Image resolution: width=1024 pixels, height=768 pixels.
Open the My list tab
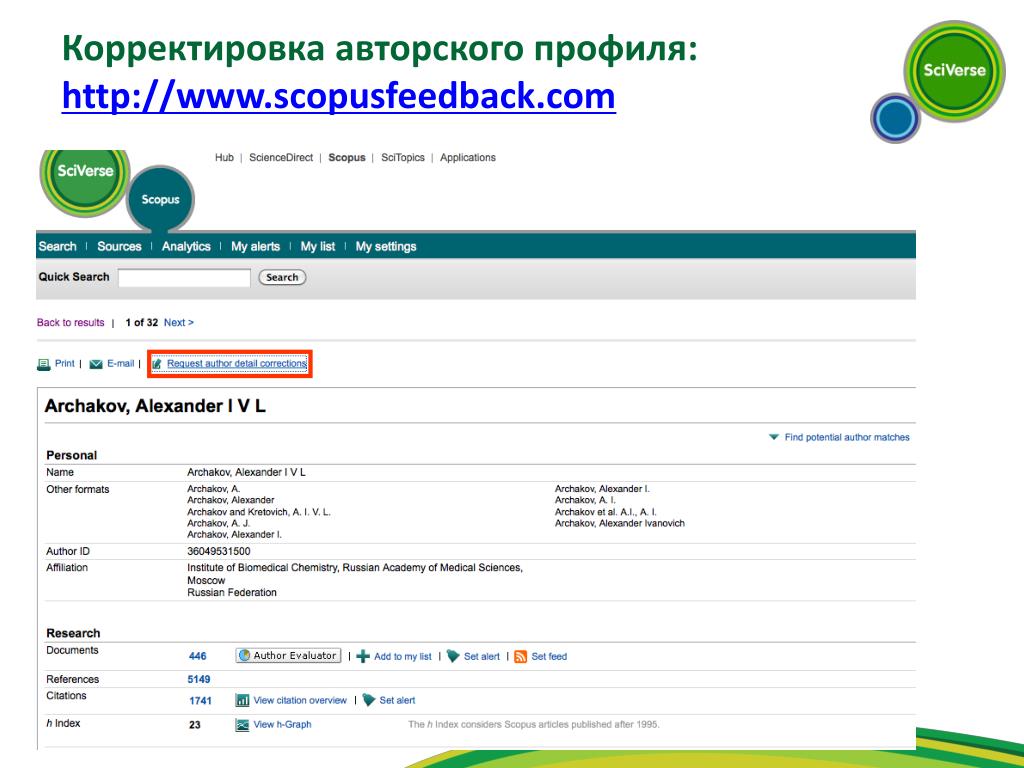click(x=317, y=246)
